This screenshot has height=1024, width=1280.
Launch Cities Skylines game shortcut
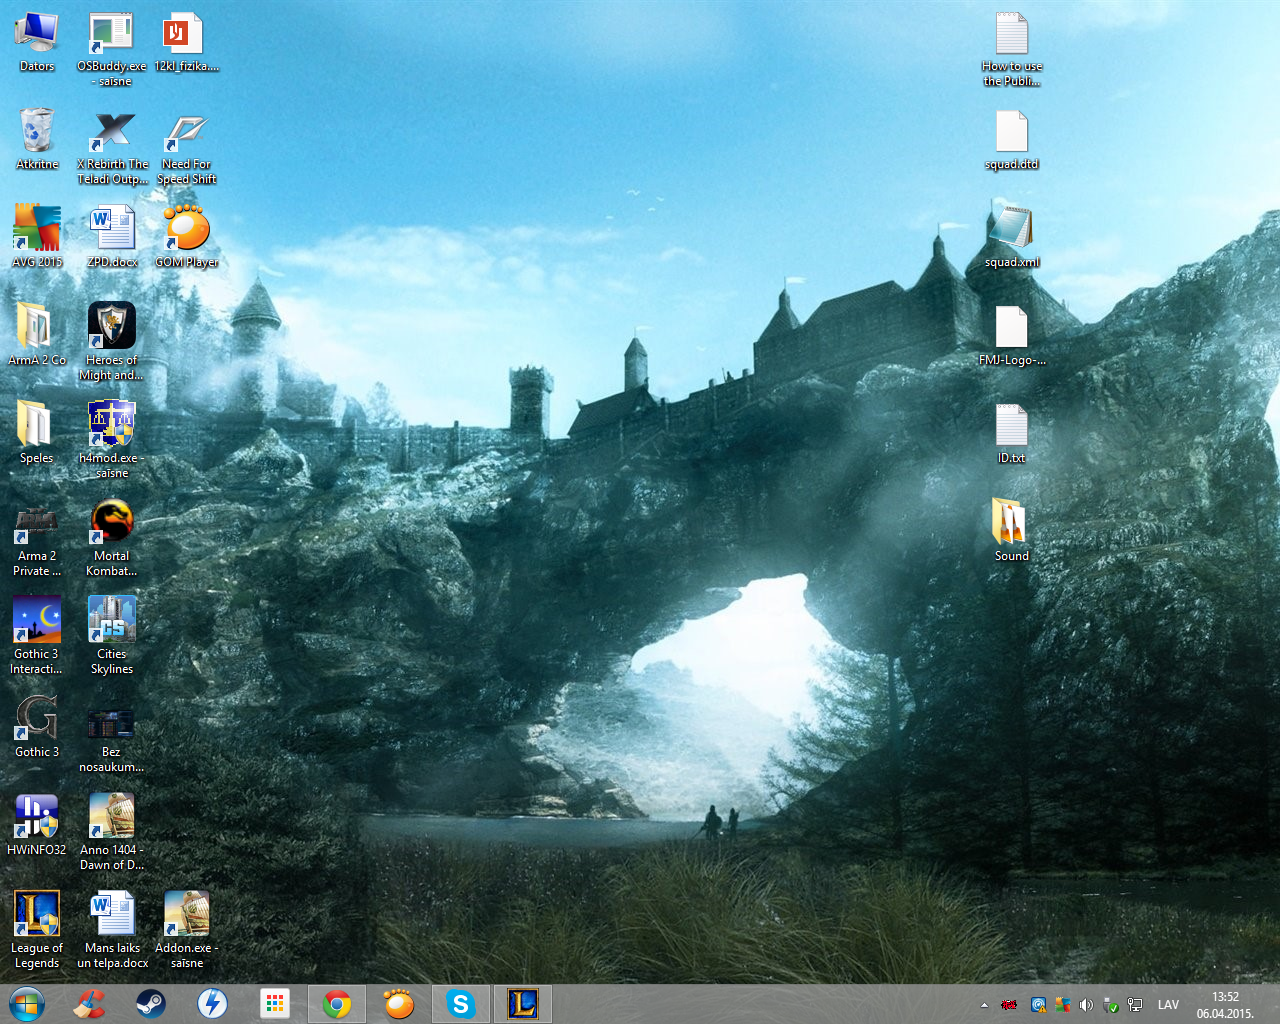pyautogui.click(x=112, y=637)
